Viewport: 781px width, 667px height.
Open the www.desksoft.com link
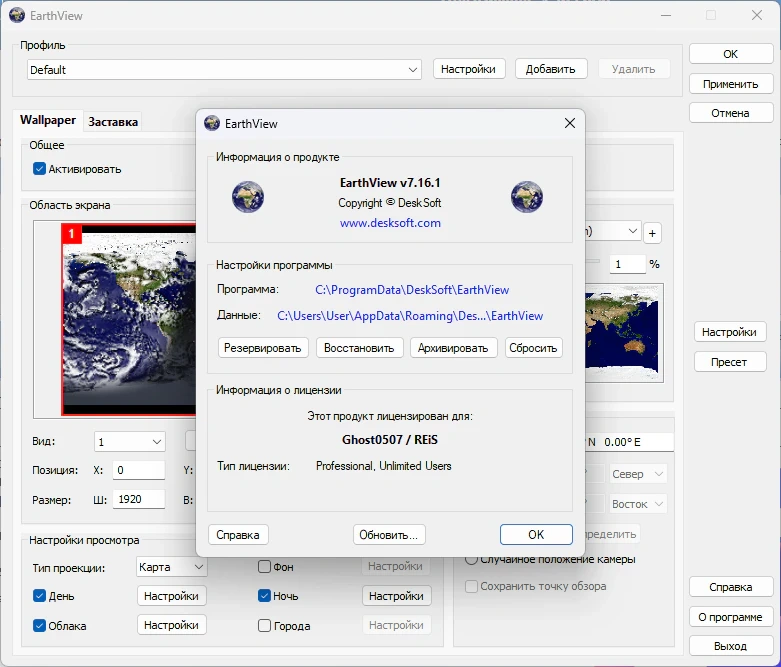[x=390, y=223]
